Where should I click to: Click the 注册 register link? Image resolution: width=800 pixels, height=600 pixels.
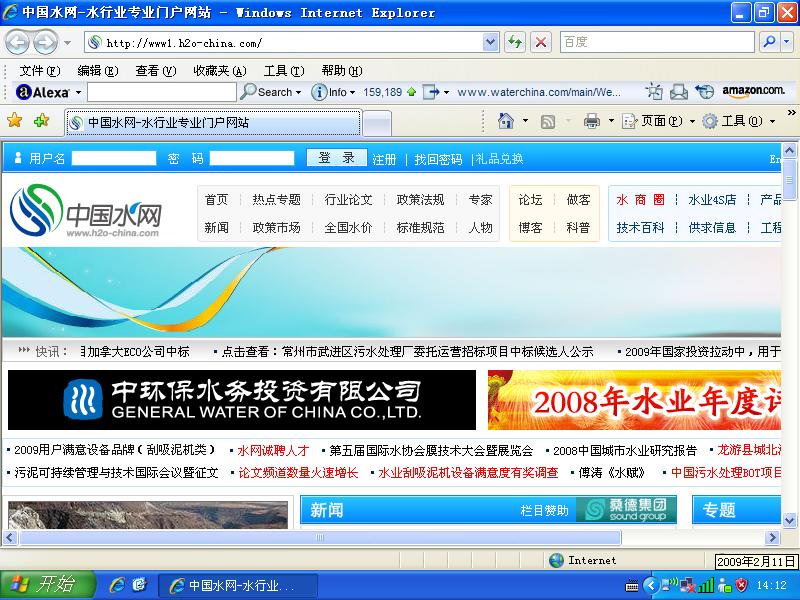tap(384, 160)
